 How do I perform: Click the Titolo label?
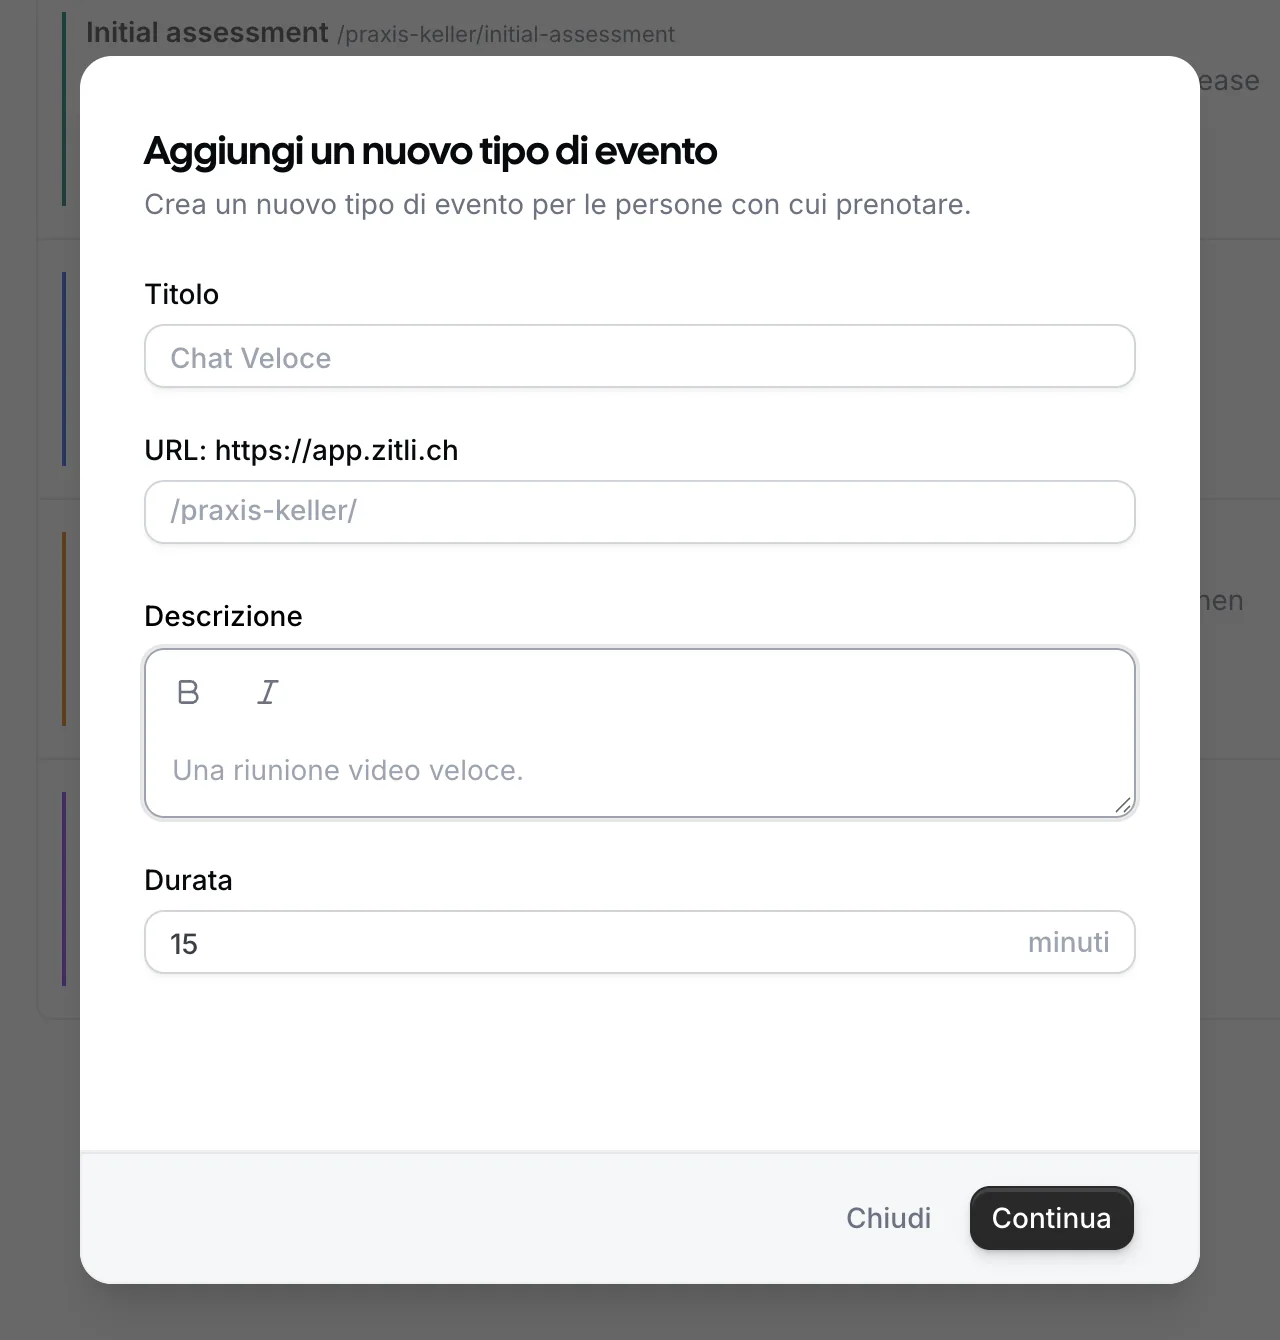182,294
